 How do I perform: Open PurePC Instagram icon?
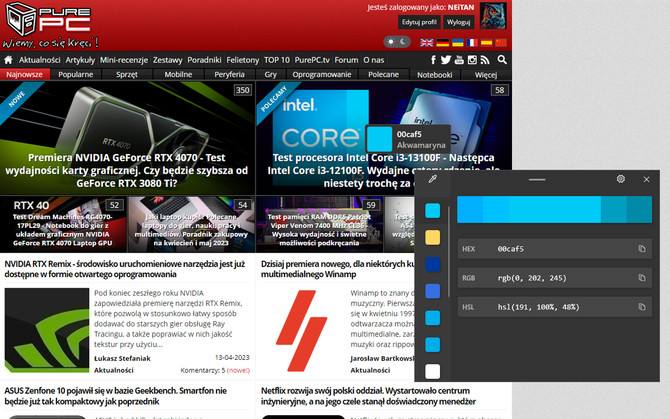click(x=472, y=60)
